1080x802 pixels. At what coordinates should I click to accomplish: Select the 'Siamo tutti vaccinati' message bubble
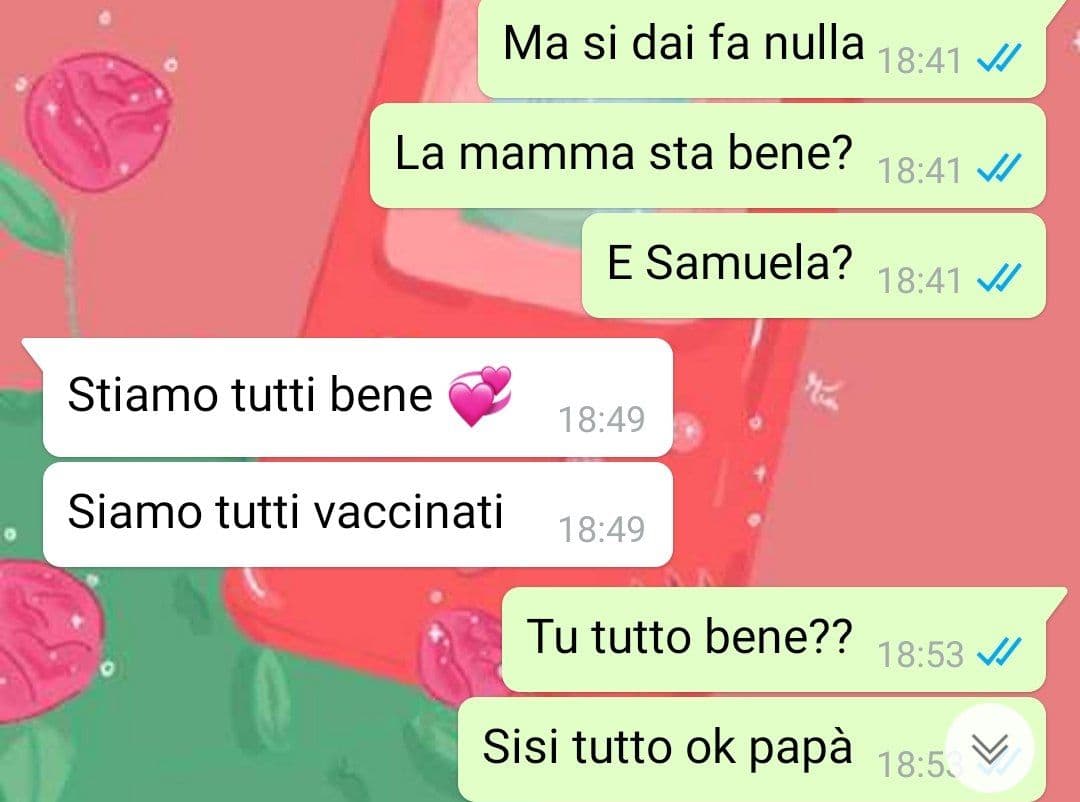tap(357, 515)
